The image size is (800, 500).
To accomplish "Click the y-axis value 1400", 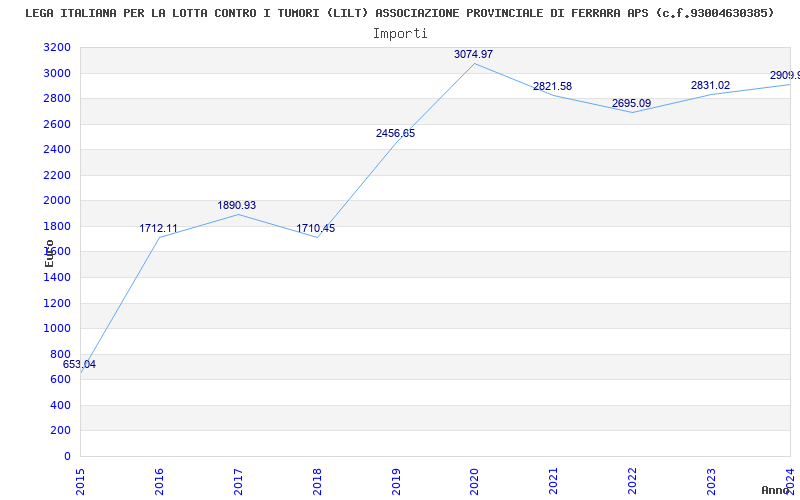I will tap(57, 278).
